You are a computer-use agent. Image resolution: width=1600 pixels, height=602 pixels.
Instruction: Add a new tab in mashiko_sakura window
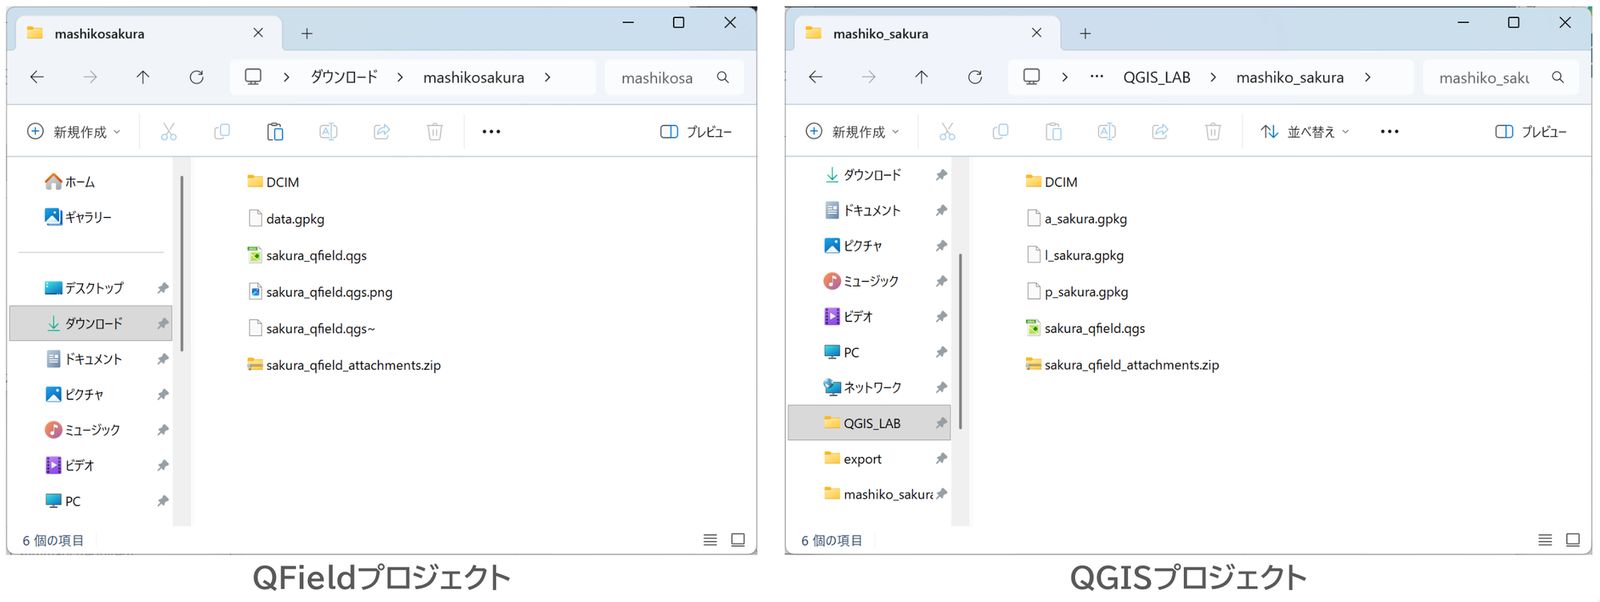(x=1085, y=33)
